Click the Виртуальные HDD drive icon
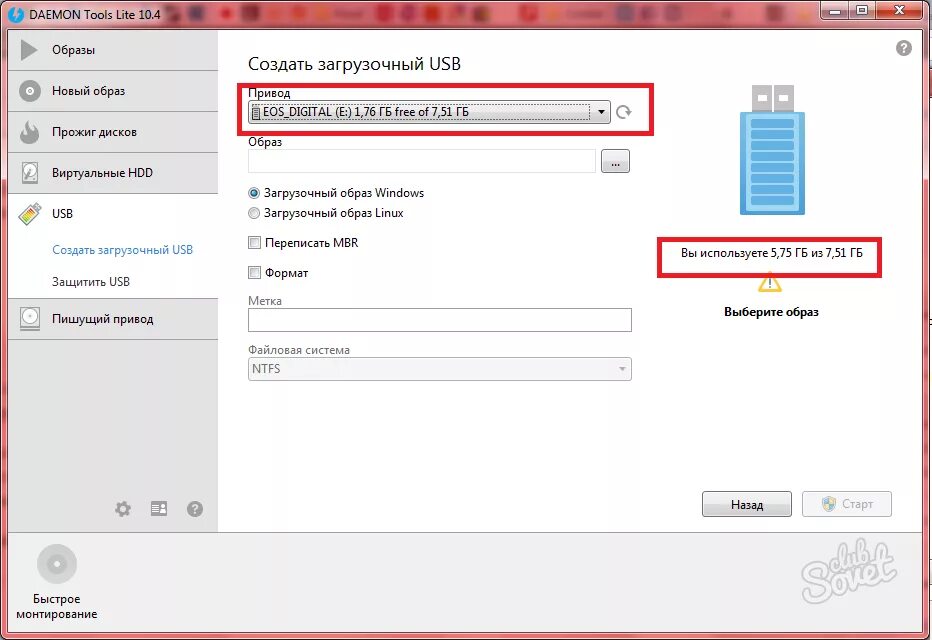 (30, 173)
